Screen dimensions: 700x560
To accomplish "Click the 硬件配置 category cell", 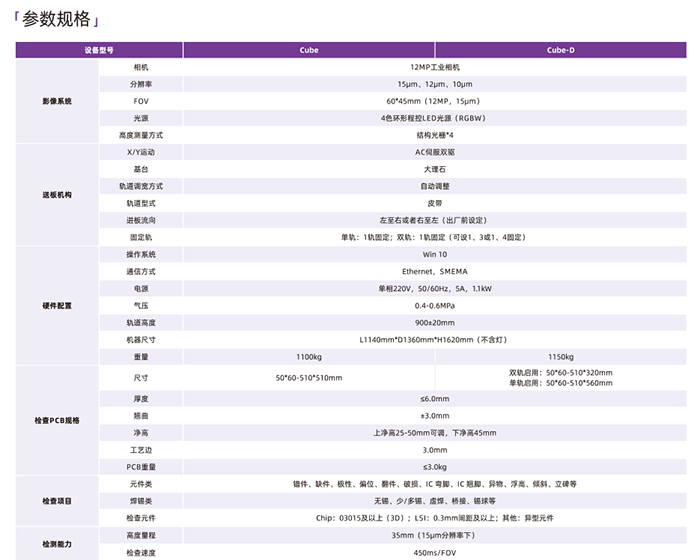I will pyautogui.click(x=57, y=305).
